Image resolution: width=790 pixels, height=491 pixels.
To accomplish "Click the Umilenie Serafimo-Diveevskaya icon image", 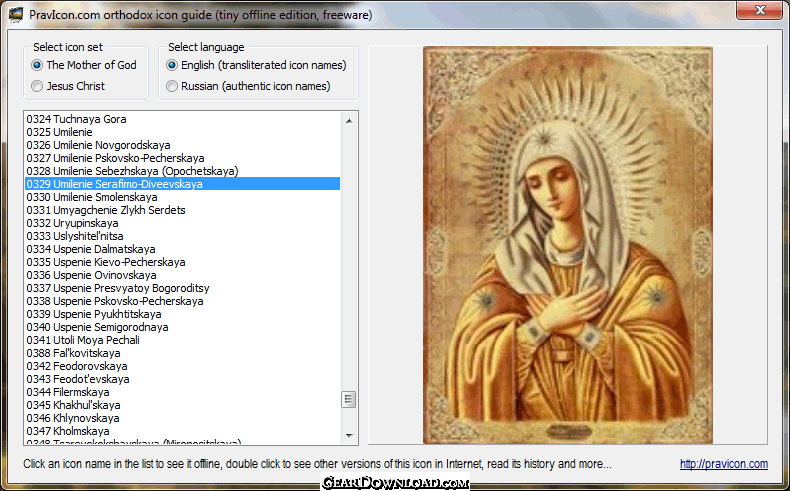I will 568,245.
